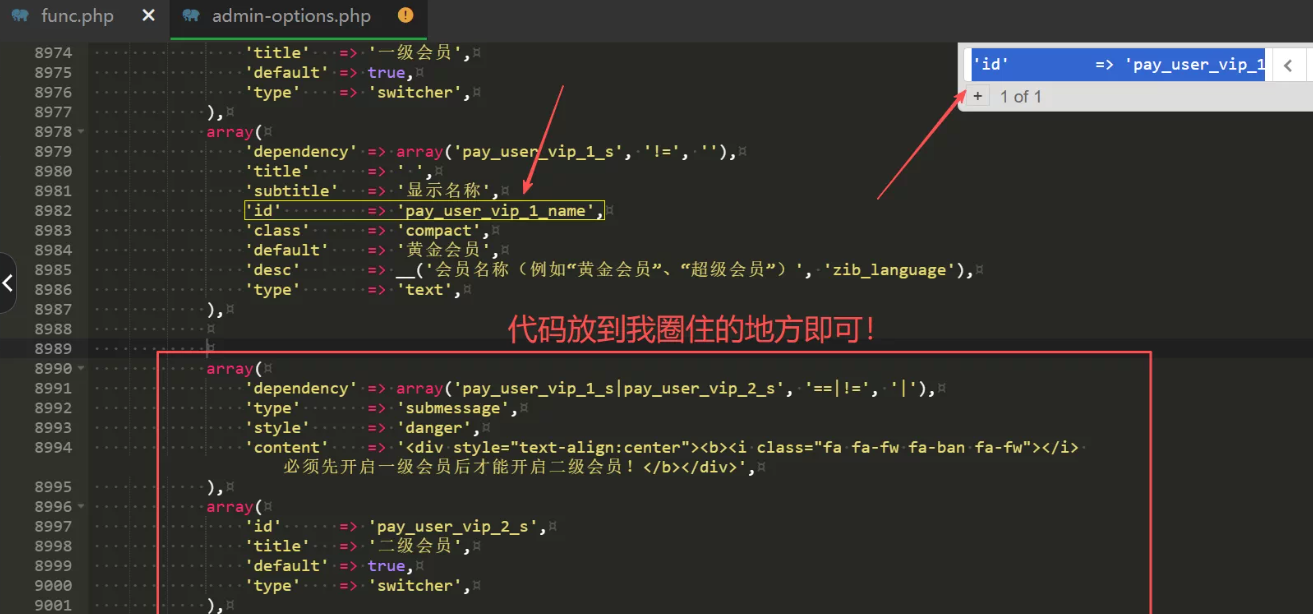1313x614 pixels.
Task: Click the '1 of 1' match count
Action: [1021, 97]
